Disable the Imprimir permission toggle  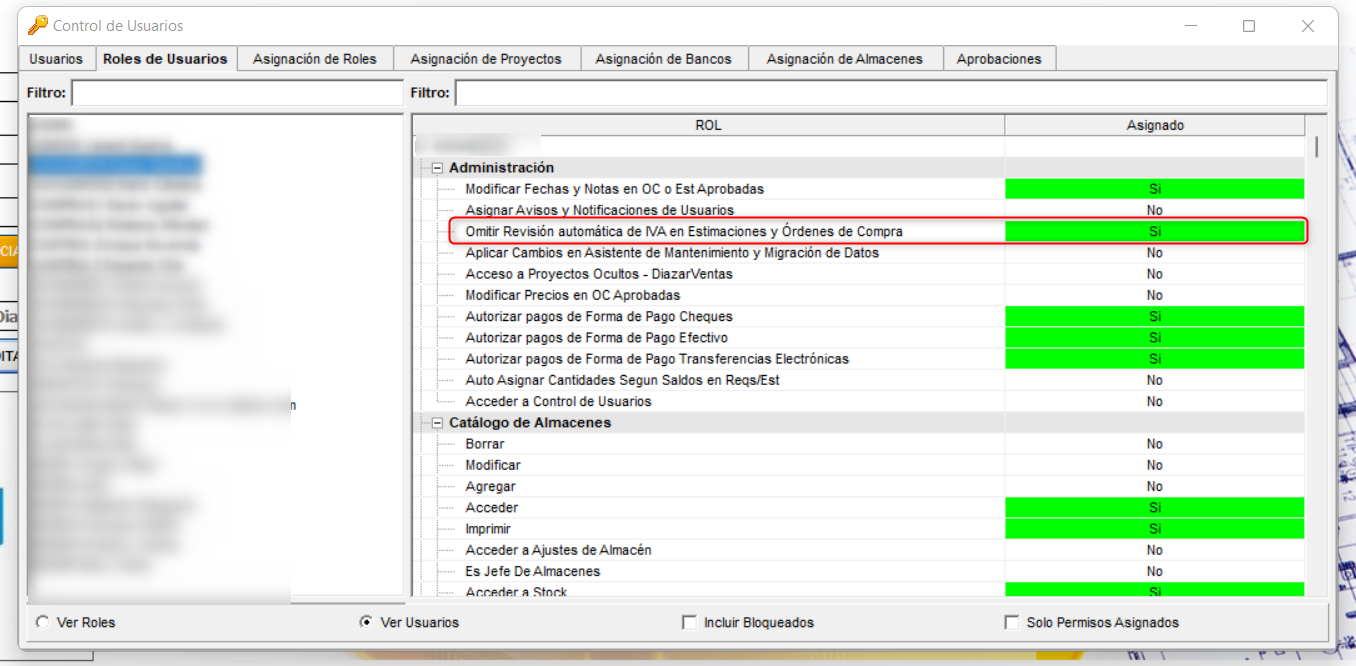click(1154, 528)
